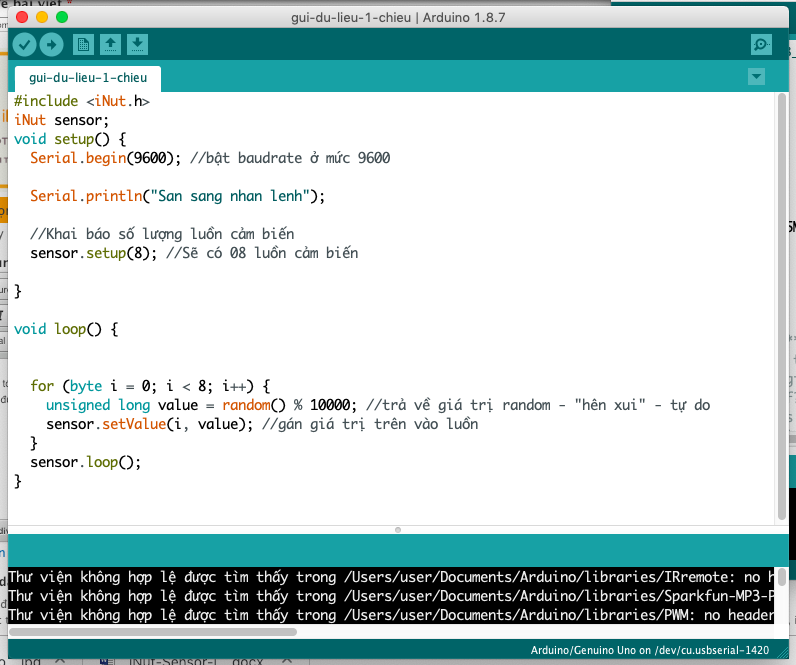
Task: Save the sketch with the Save icon
Action: pos(137,44)
